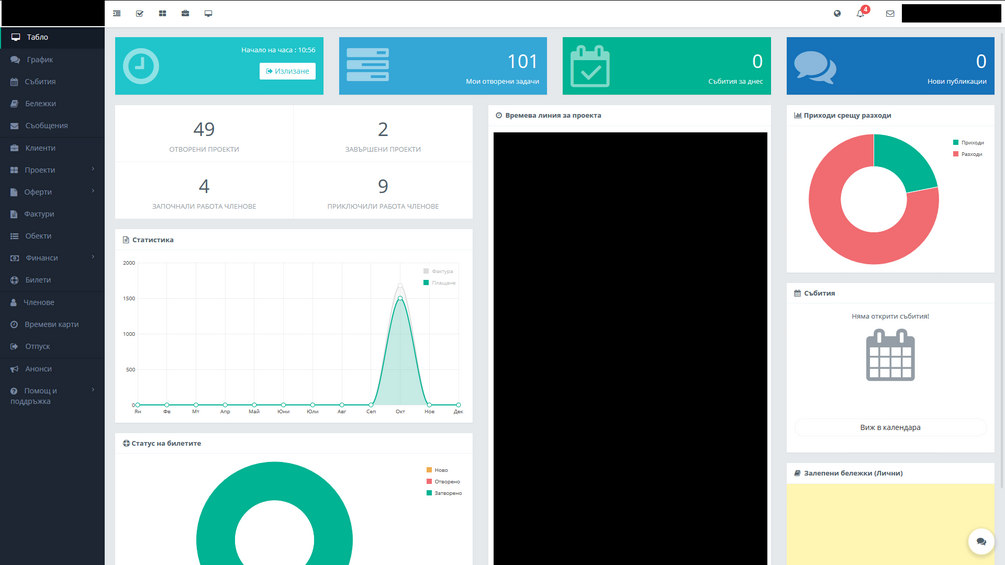Click the 4 Започнали работа членове stat

click(204, 192)
